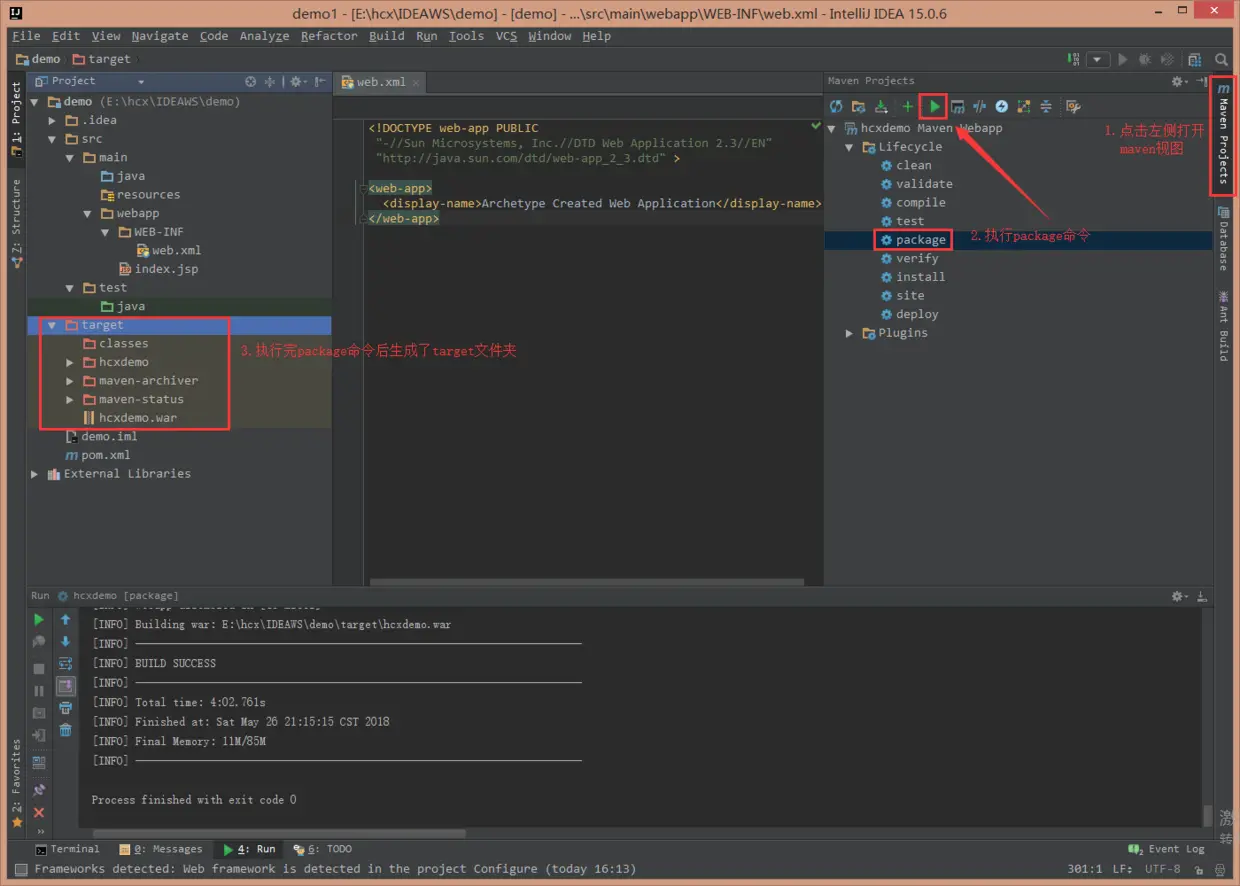Open Maven Settings wrench icon

pos(1073,106)
